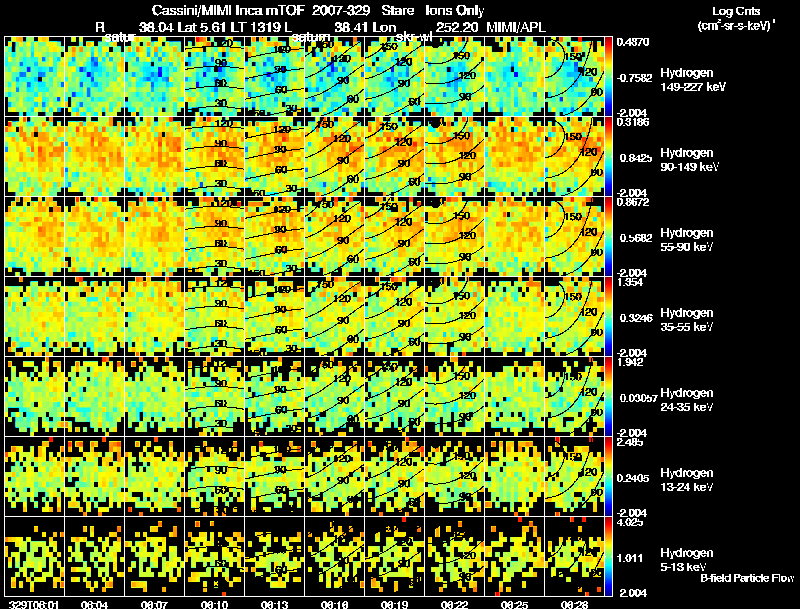Select the color bar beside Hydrogen 35-55 keV
The height and width of the screenshot is (609, 800).
point(609,316)
